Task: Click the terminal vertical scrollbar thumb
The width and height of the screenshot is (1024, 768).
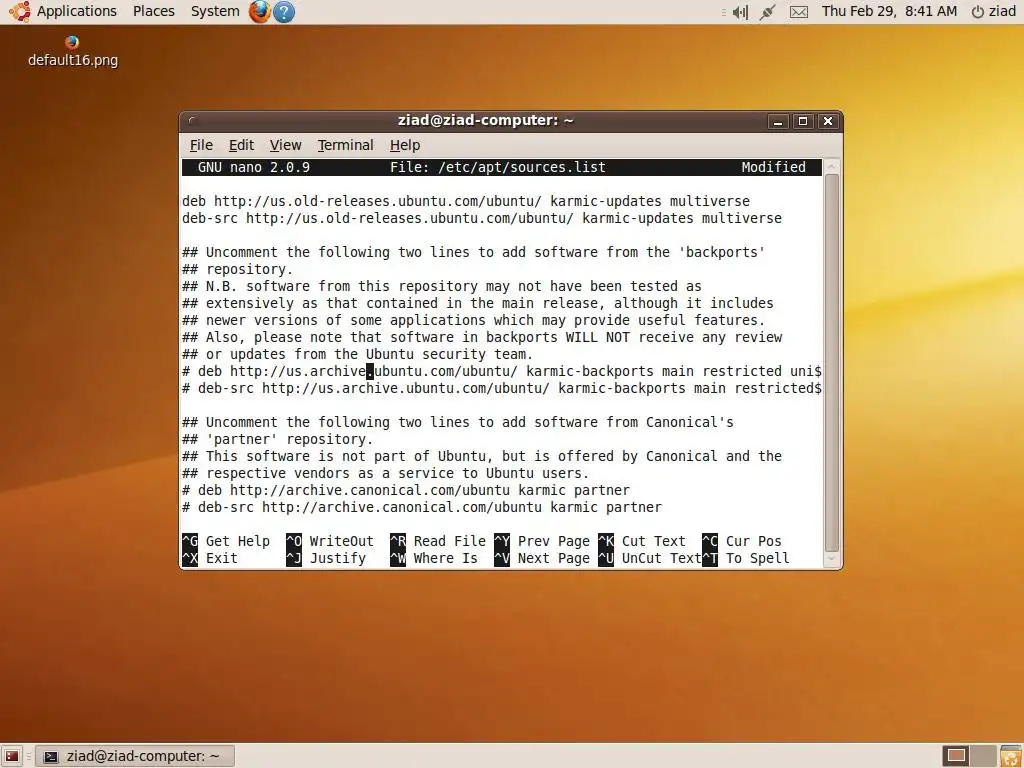Action: (831, 363)
